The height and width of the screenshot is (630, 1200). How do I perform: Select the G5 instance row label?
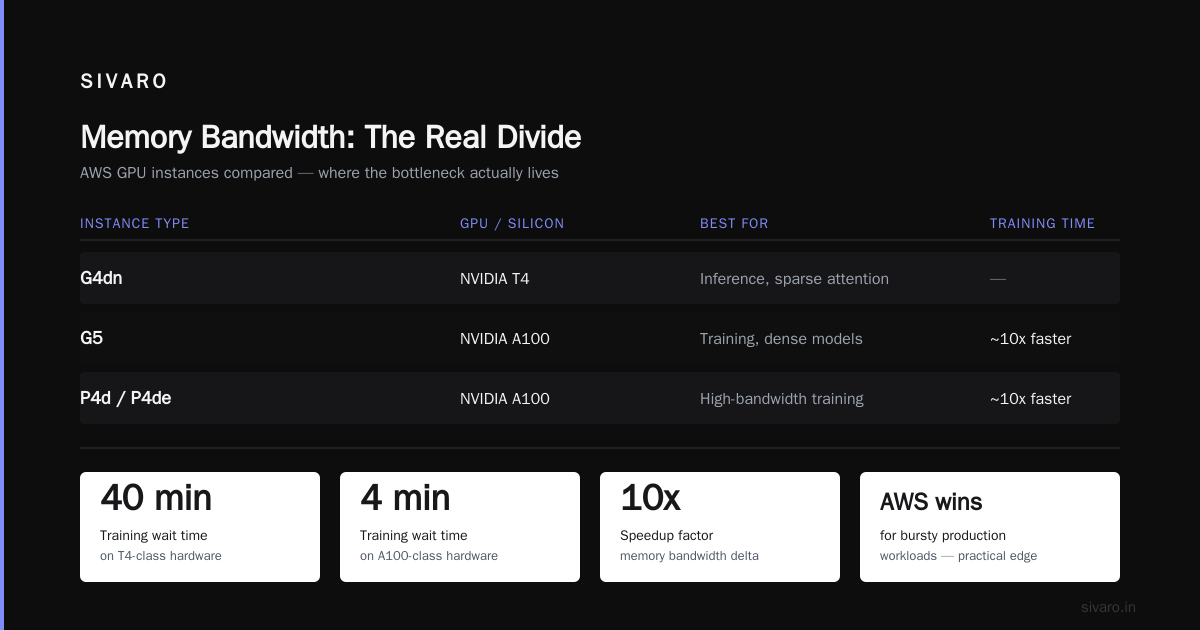point(91,338)
